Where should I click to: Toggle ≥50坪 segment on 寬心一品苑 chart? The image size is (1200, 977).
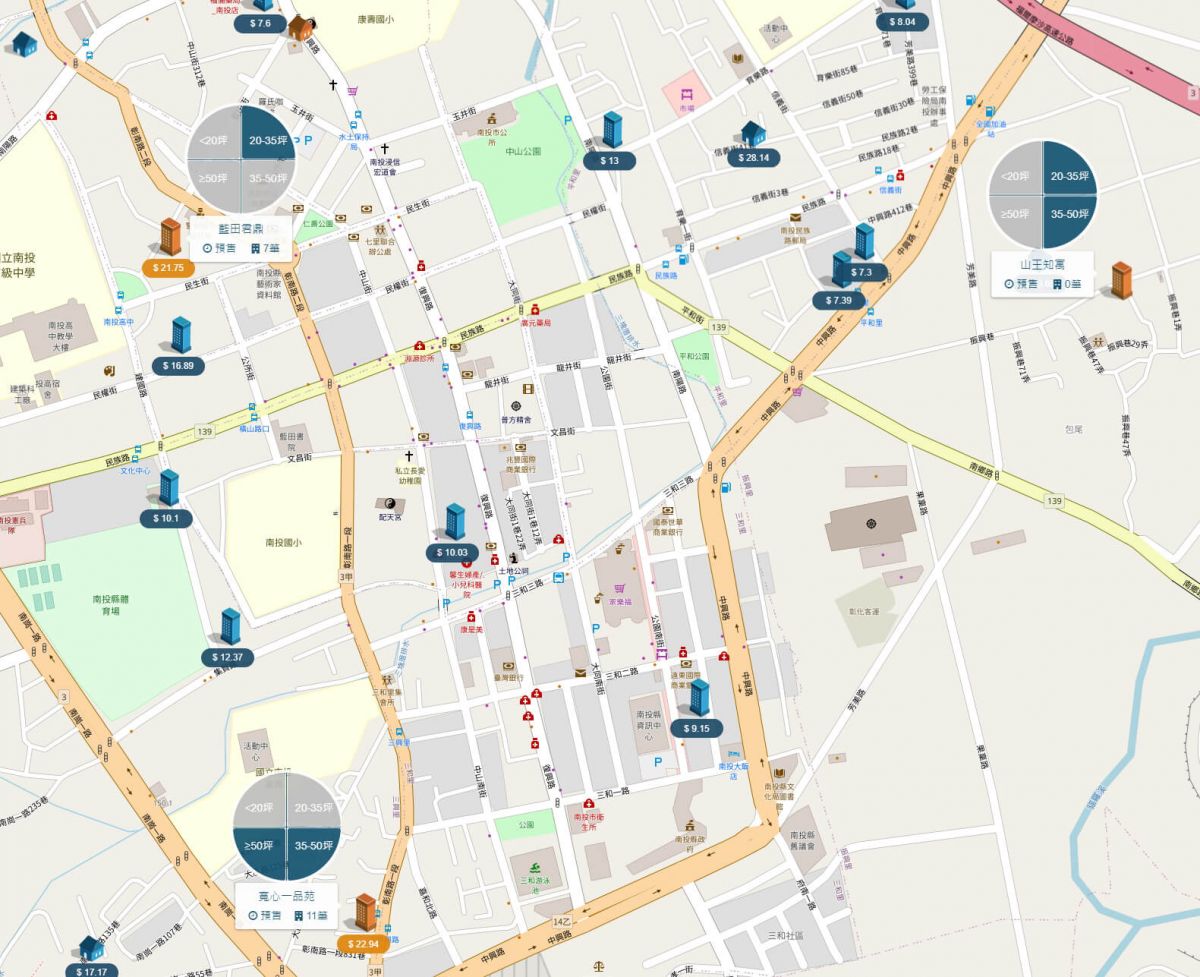pyautogui.click(x=259, y=853)
